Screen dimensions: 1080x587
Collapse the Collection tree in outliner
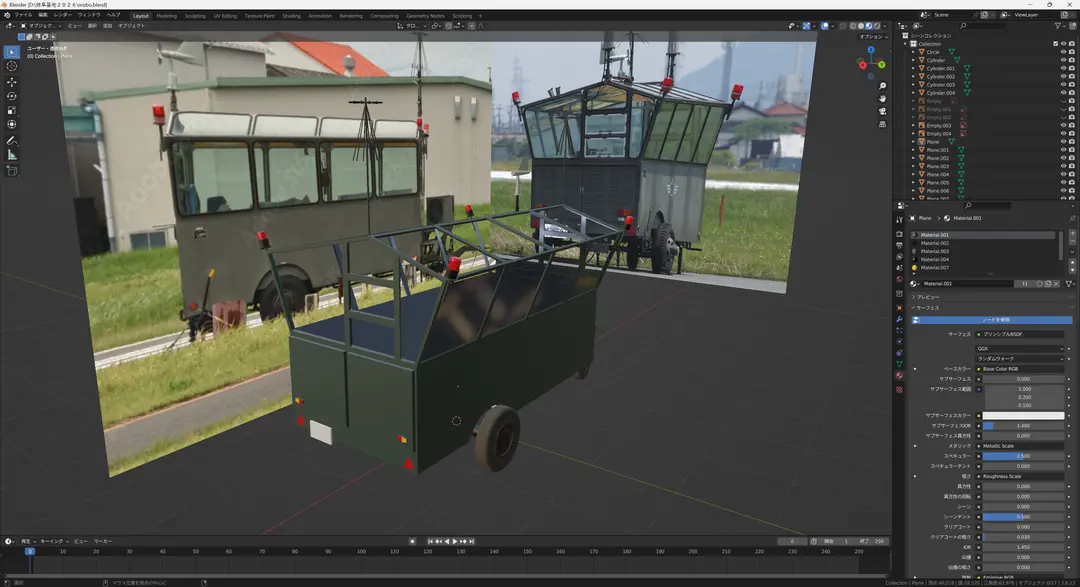click(906, 43)
